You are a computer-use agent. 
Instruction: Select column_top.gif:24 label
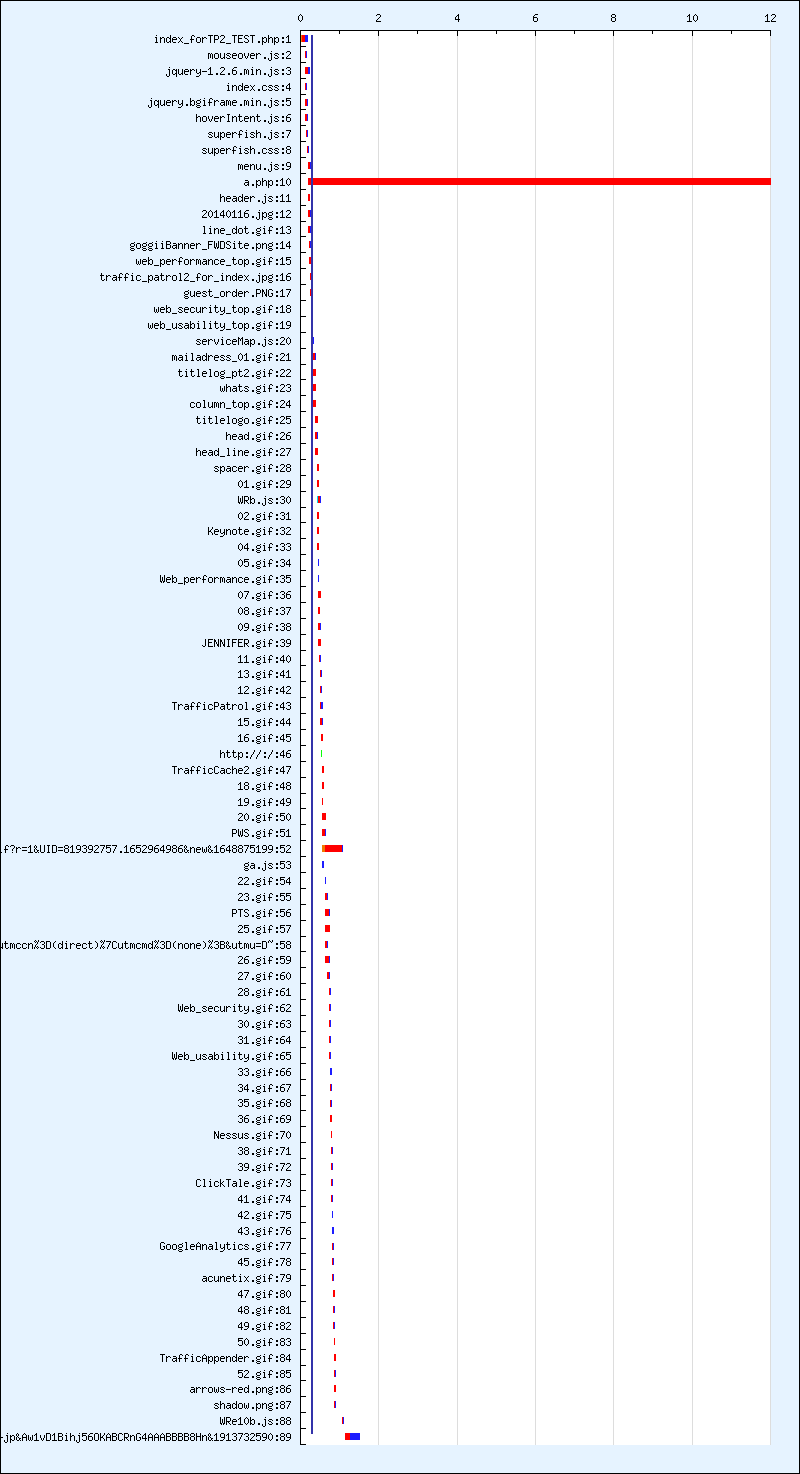(x=241, y=404)
